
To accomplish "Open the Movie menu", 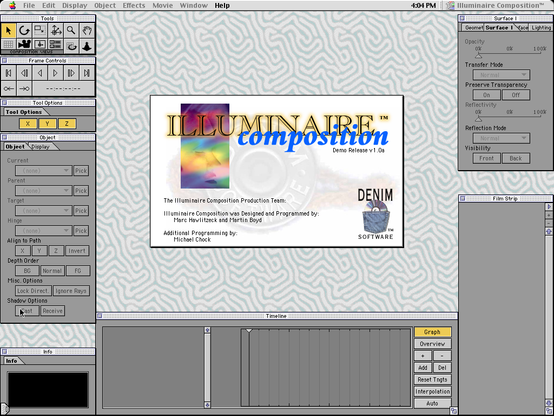I will tap(163, 5).
